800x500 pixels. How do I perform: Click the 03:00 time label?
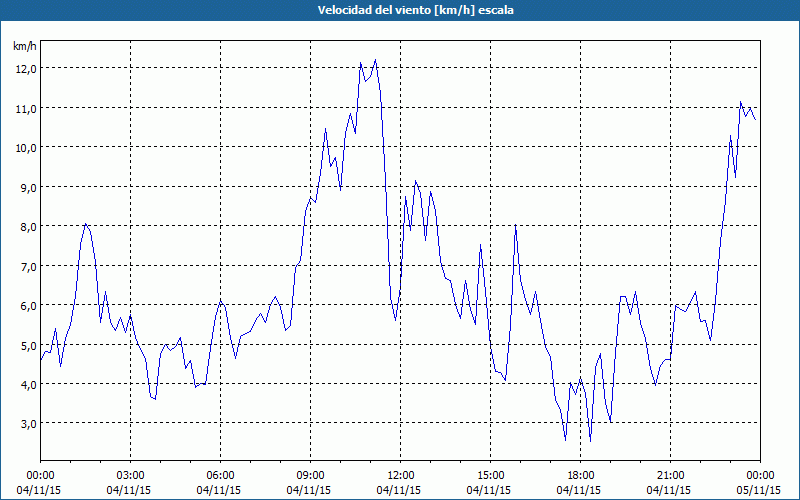click(x=131, y=476)
